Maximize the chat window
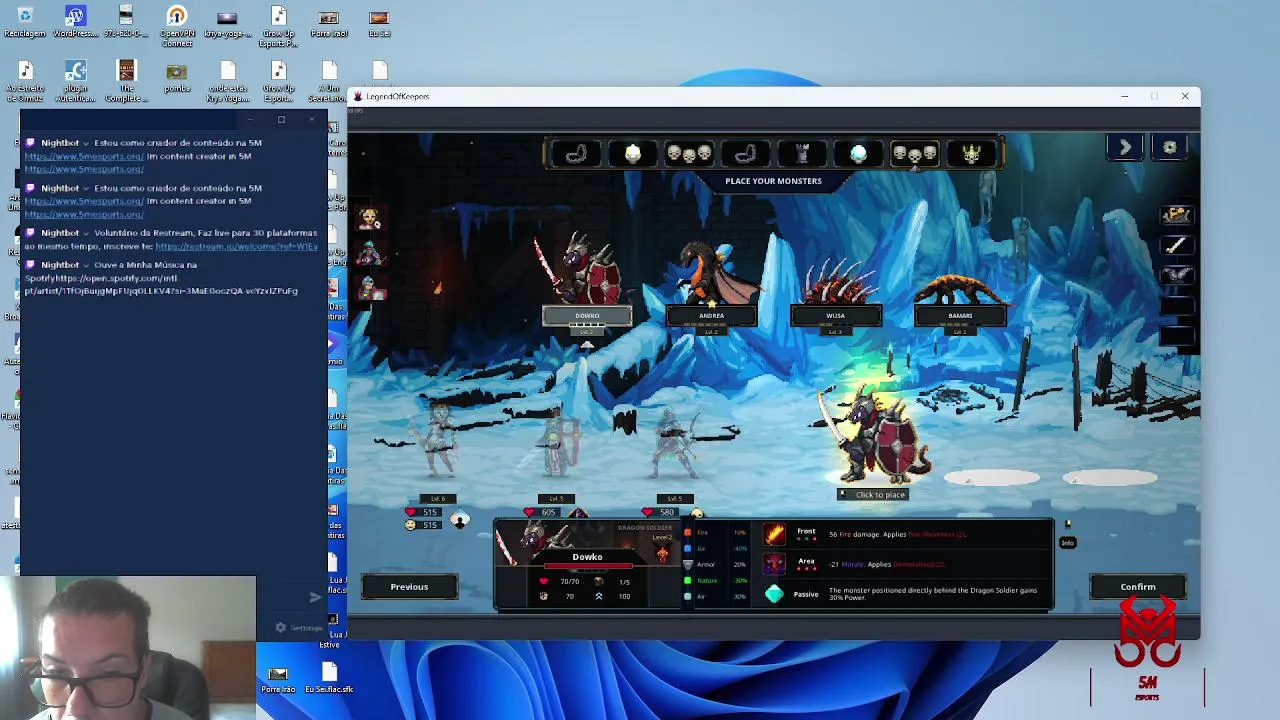 (x=281, y=120)
